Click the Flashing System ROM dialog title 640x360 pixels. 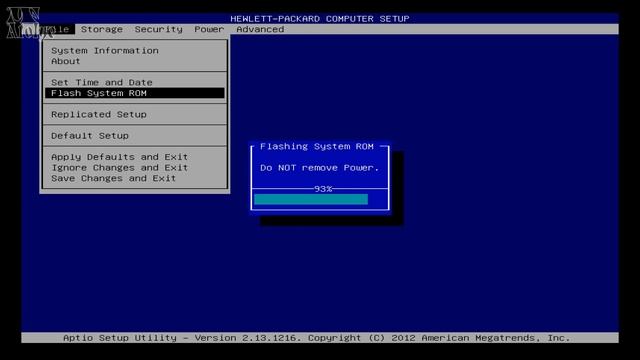pyautogui.click(x=317, y=147)
